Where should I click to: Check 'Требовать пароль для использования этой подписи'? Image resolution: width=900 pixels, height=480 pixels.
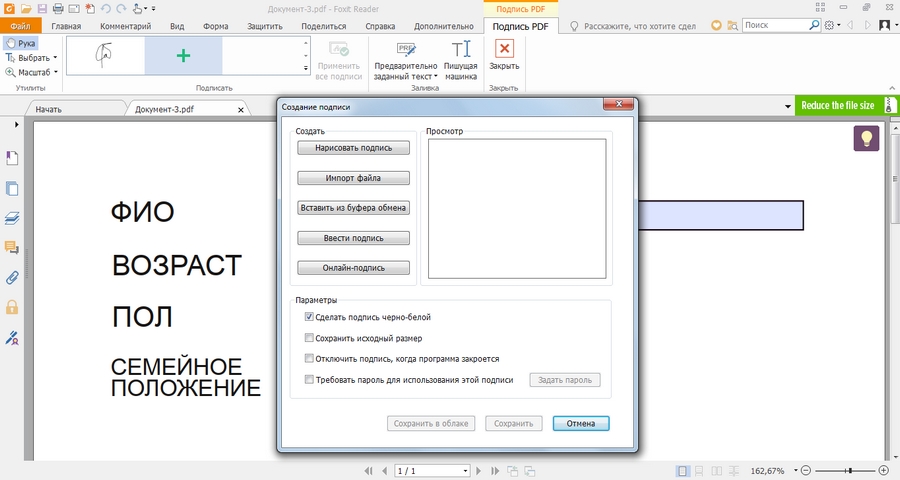tap(309, 380)
